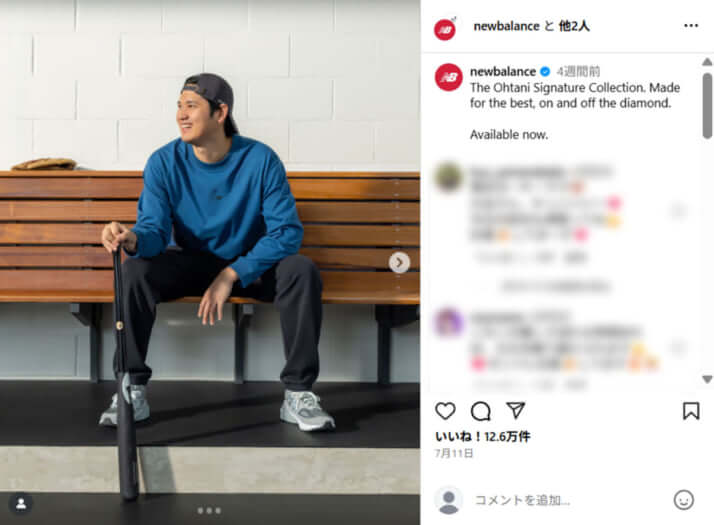Click the comments scrollbar thumb
This screenshot has width=714, height=525.
pos(707,106)
